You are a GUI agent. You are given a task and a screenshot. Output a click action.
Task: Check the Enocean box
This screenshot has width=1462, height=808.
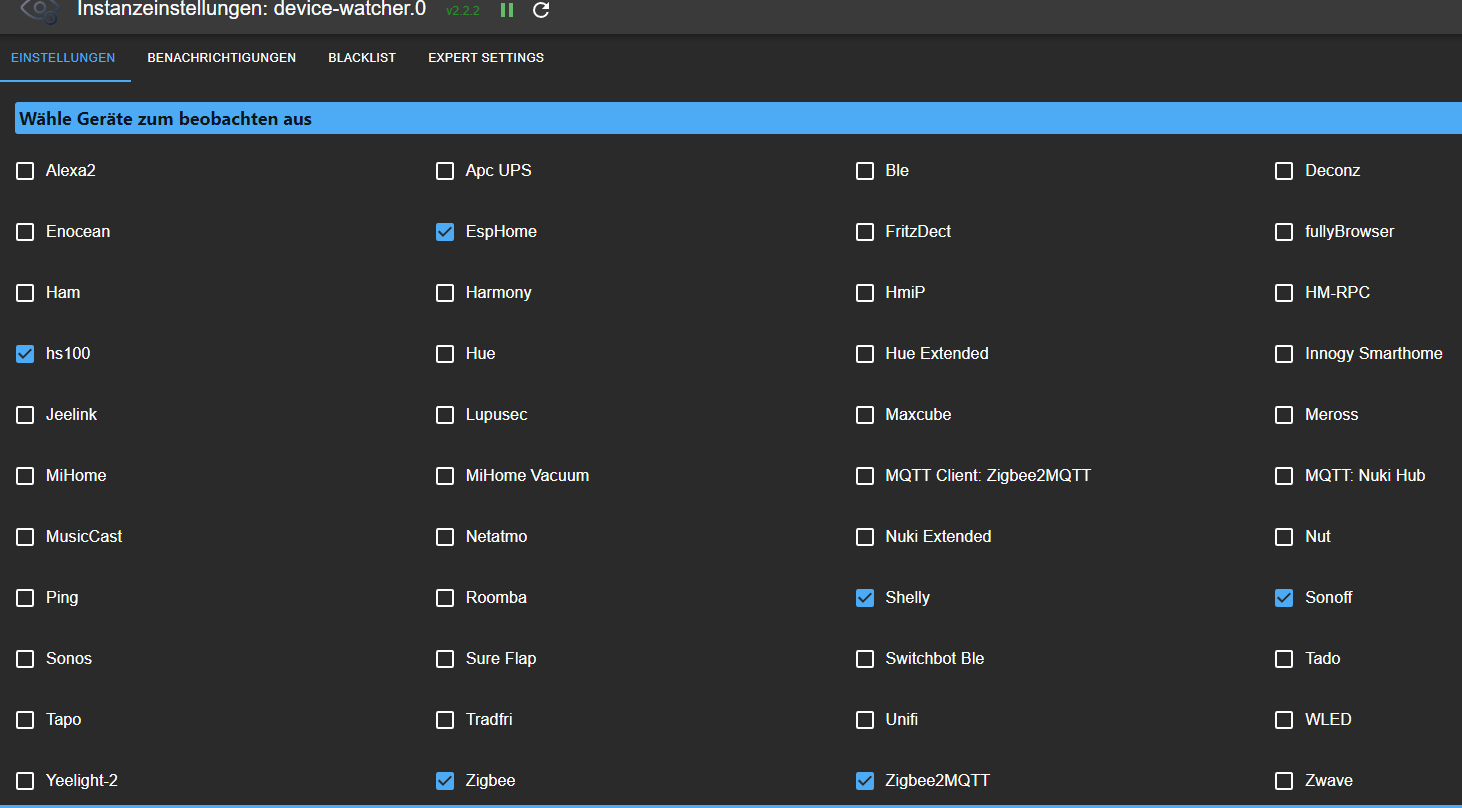tap(25, 232)
